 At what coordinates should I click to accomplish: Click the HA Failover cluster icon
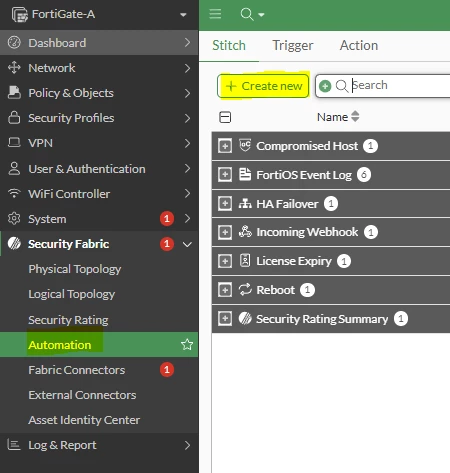coord(245,203)
